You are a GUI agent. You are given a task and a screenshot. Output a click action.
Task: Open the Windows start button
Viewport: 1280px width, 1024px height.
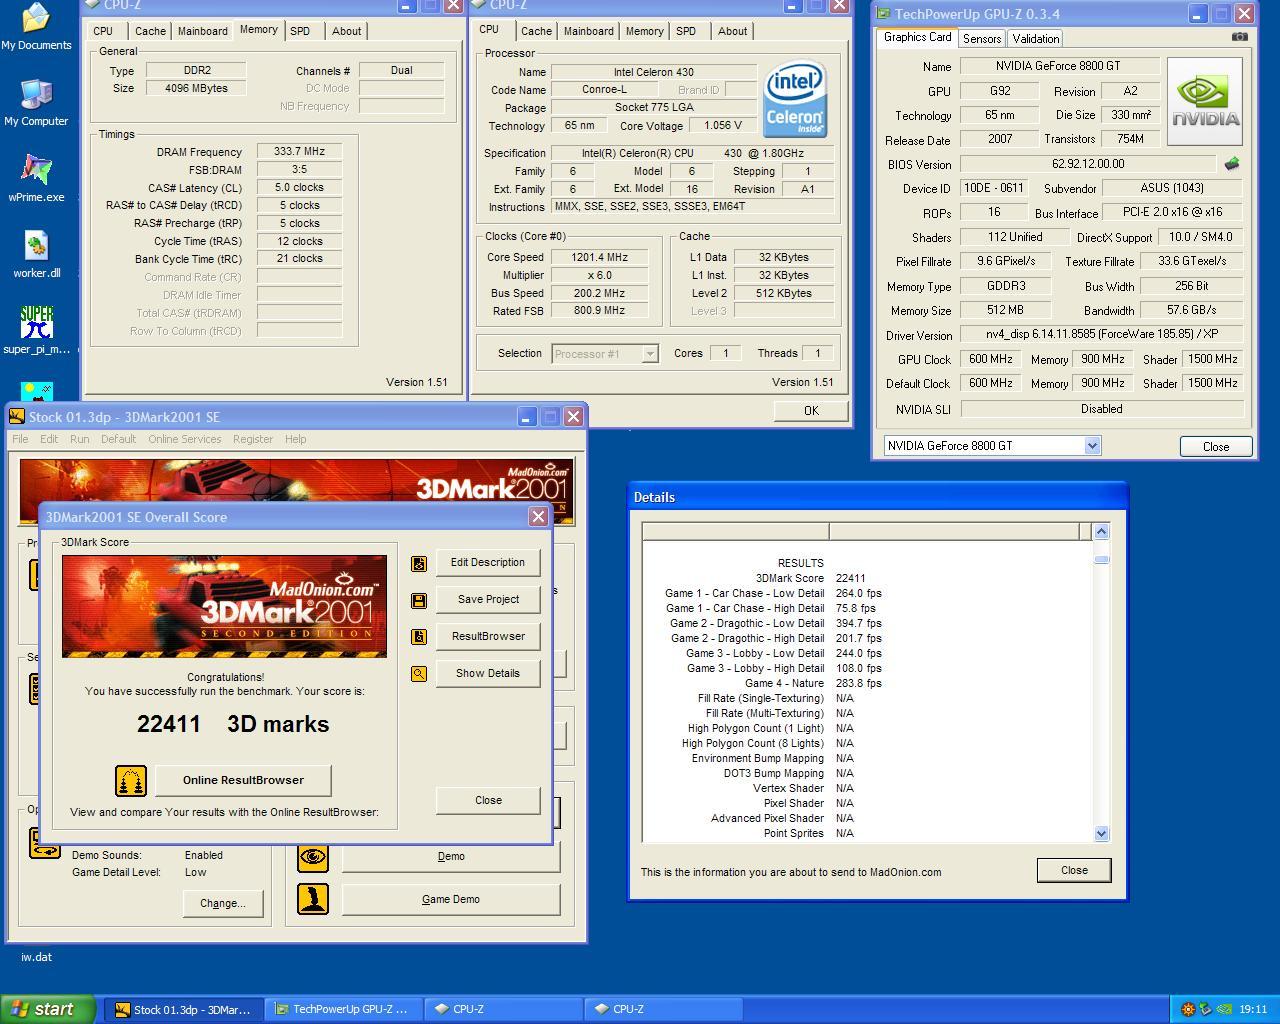coord(48,1009)
